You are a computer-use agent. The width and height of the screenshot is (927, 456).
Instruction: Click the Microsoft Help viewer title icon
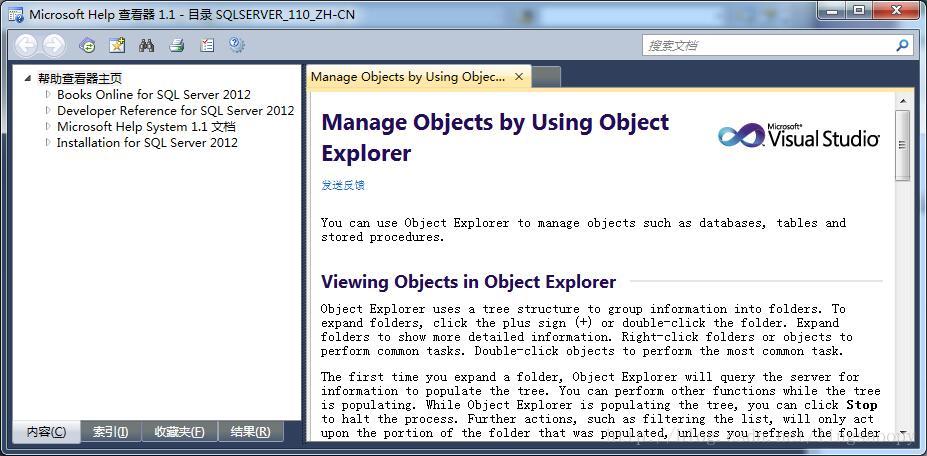click(x=16, y=14)
